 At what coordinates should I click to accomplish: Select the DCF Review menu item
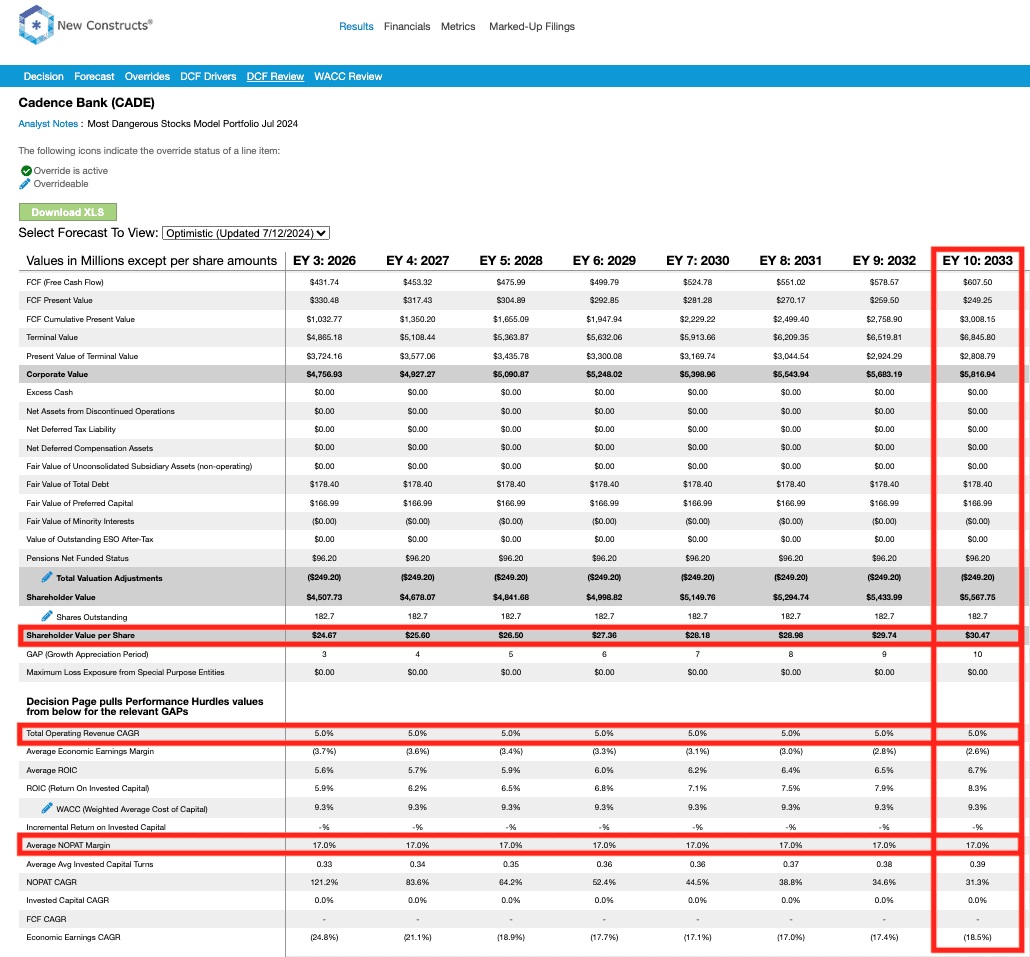pyautogui.click(x=275, y=76)
